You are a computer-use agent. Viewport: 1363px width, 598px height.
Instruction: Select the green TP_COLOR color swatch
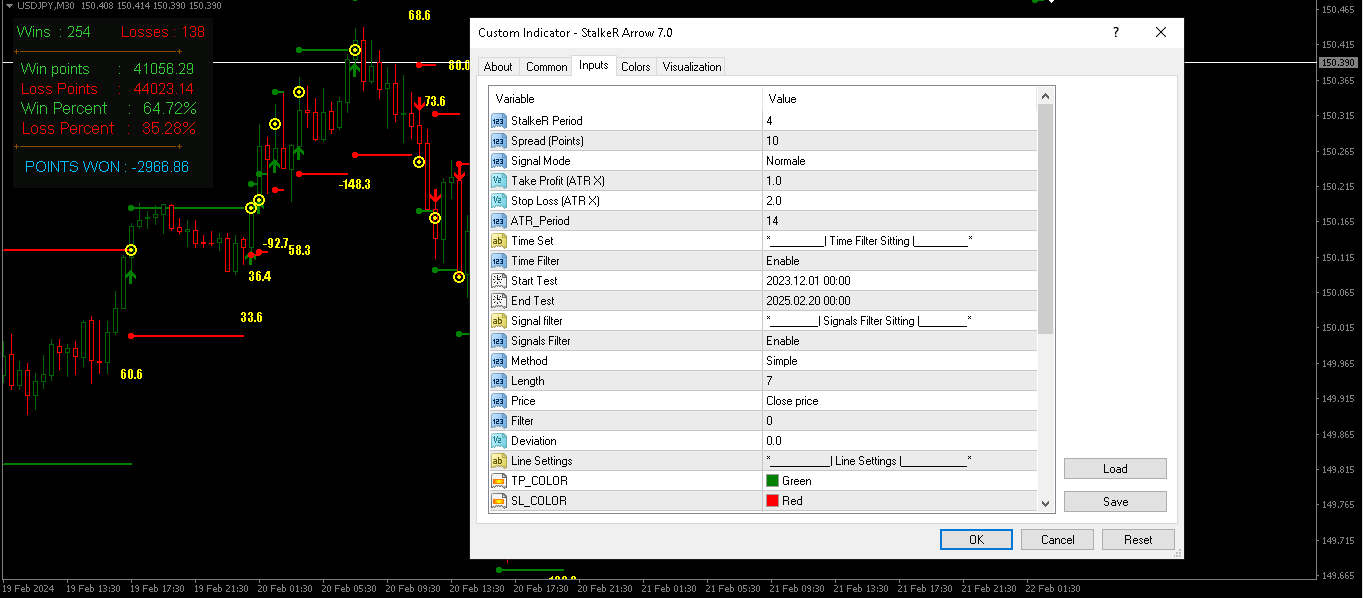[770, 480]
